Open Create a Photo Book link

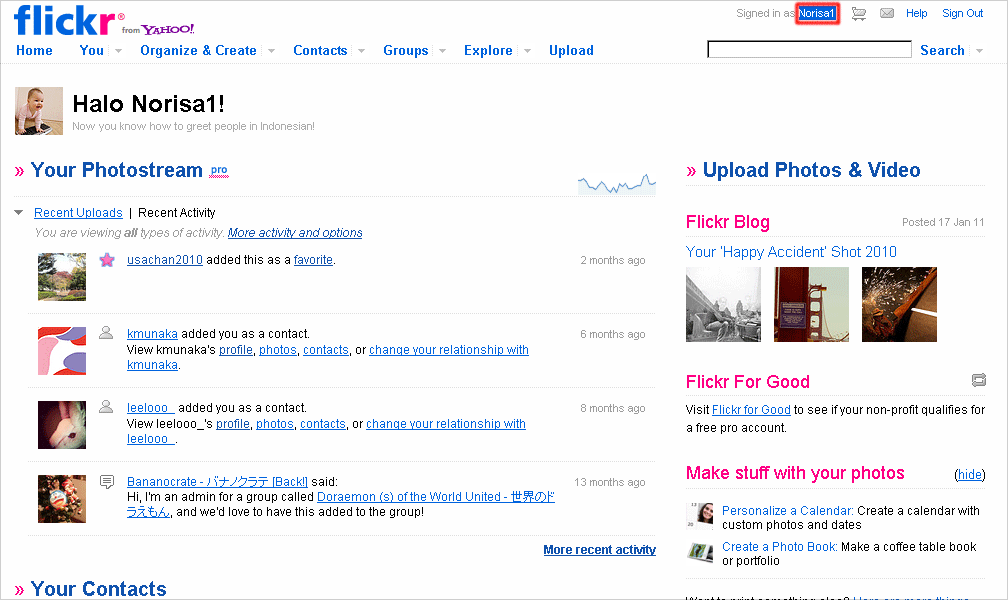coord(779,546)
